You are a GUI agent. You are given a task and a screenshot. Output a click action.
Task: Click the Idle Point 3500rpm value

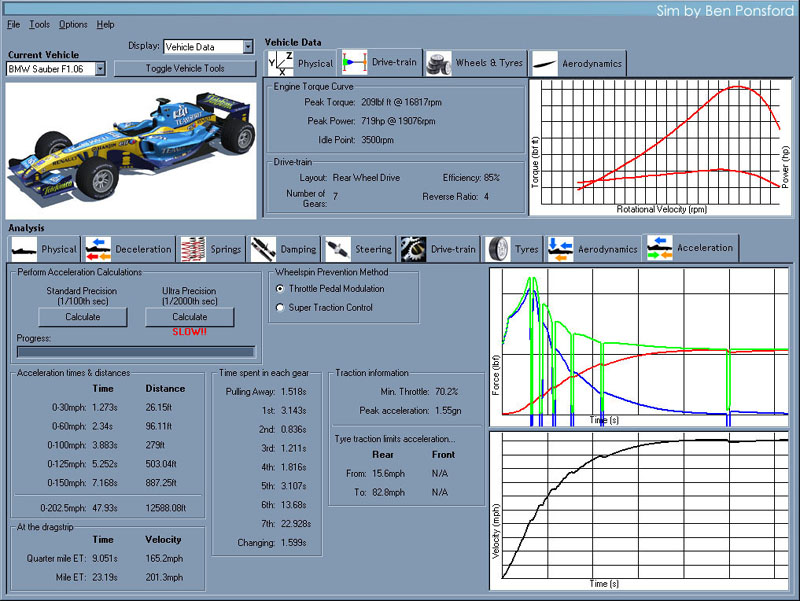tap(378, 140)
